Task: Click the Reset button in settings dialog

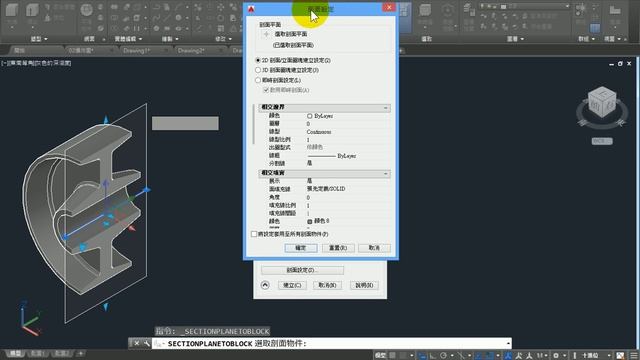Action: [338, 248]
